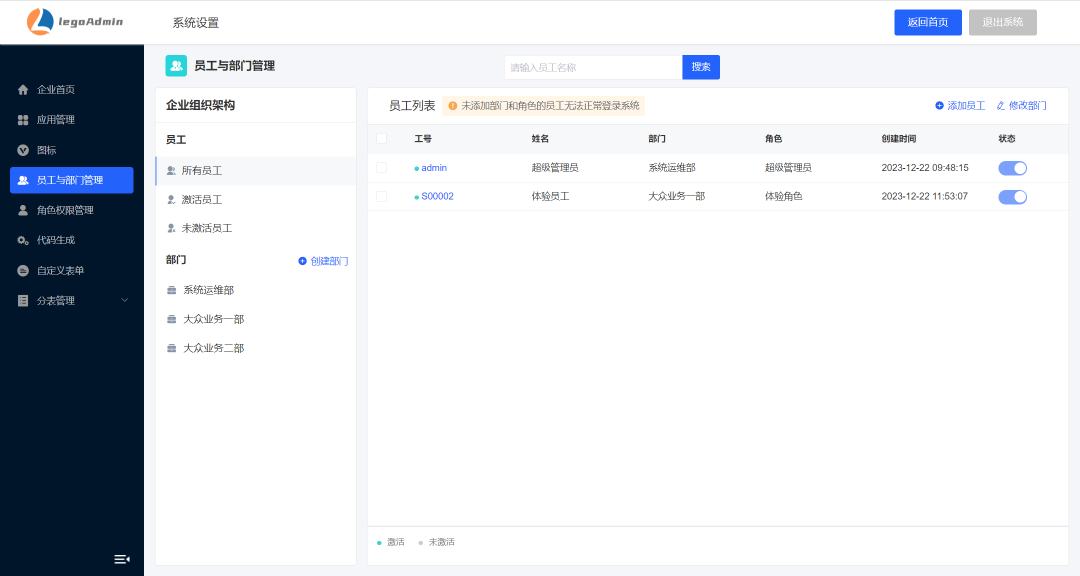Image resolution: width=1080 pixels, height=576 pixels.
Task: Click the 返回首页 button
Action: (x=927, y=22)
